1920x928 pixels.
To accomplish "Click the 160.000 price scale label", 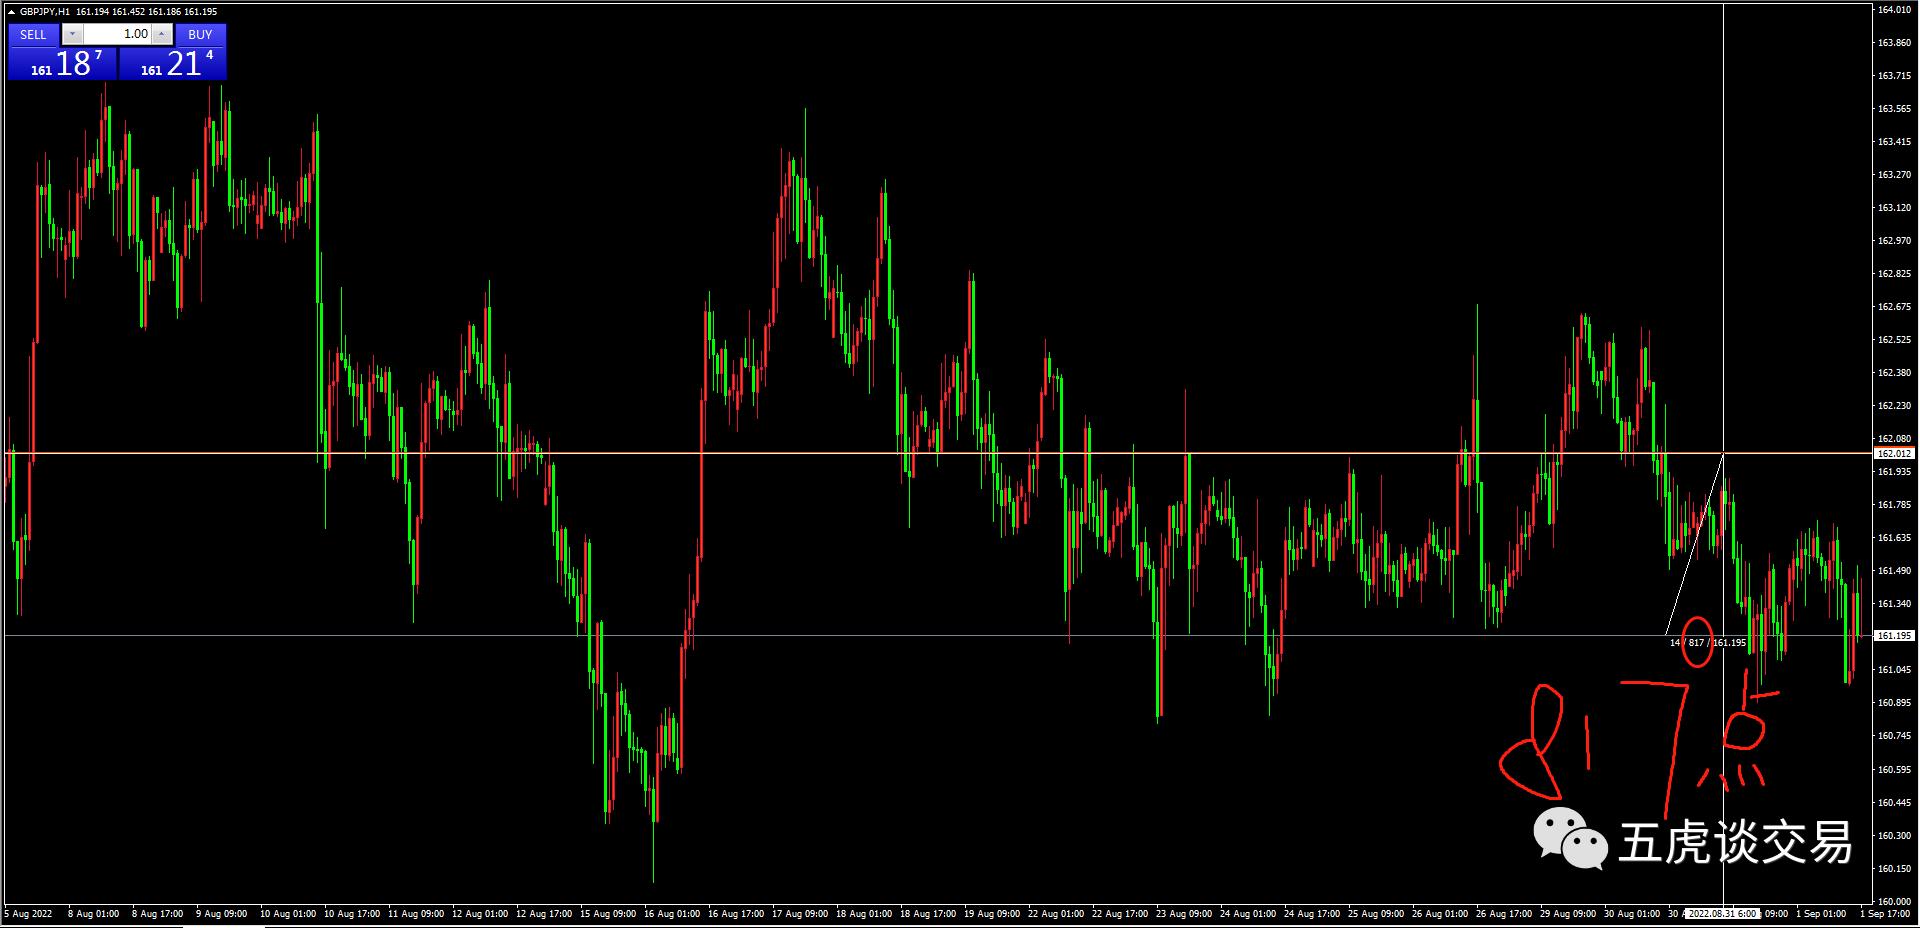I will (1894, 901).
